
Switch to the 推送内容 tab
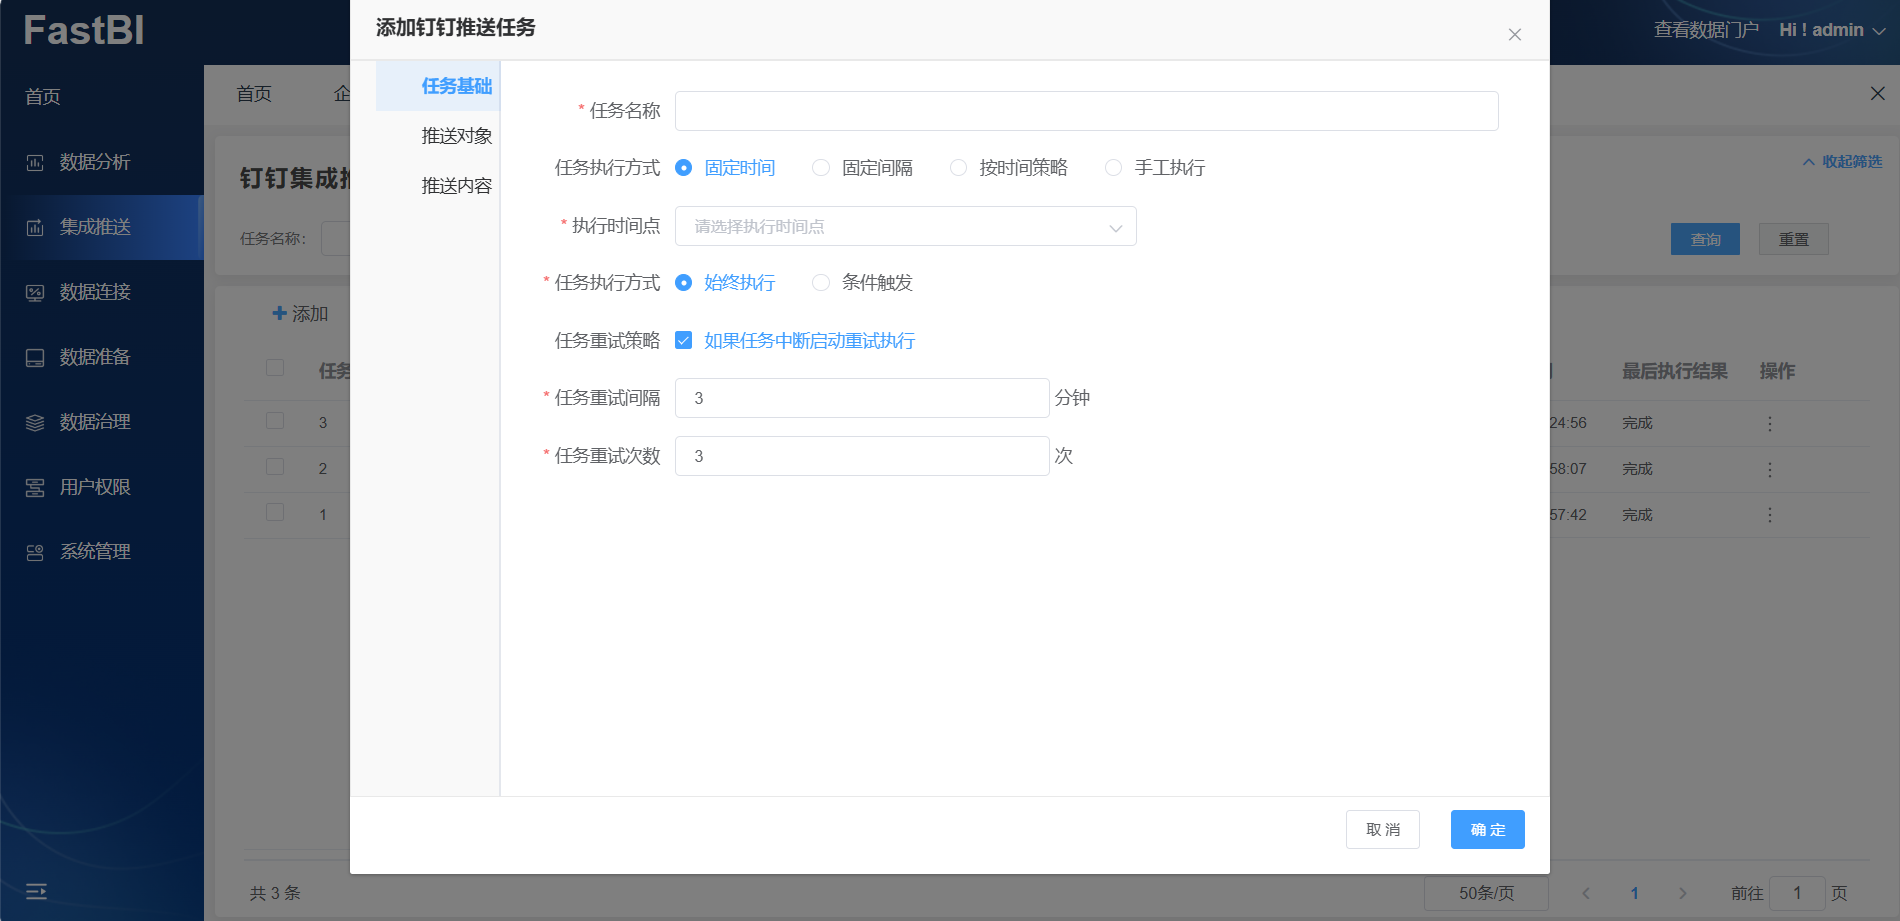click(x=456, y=186)
